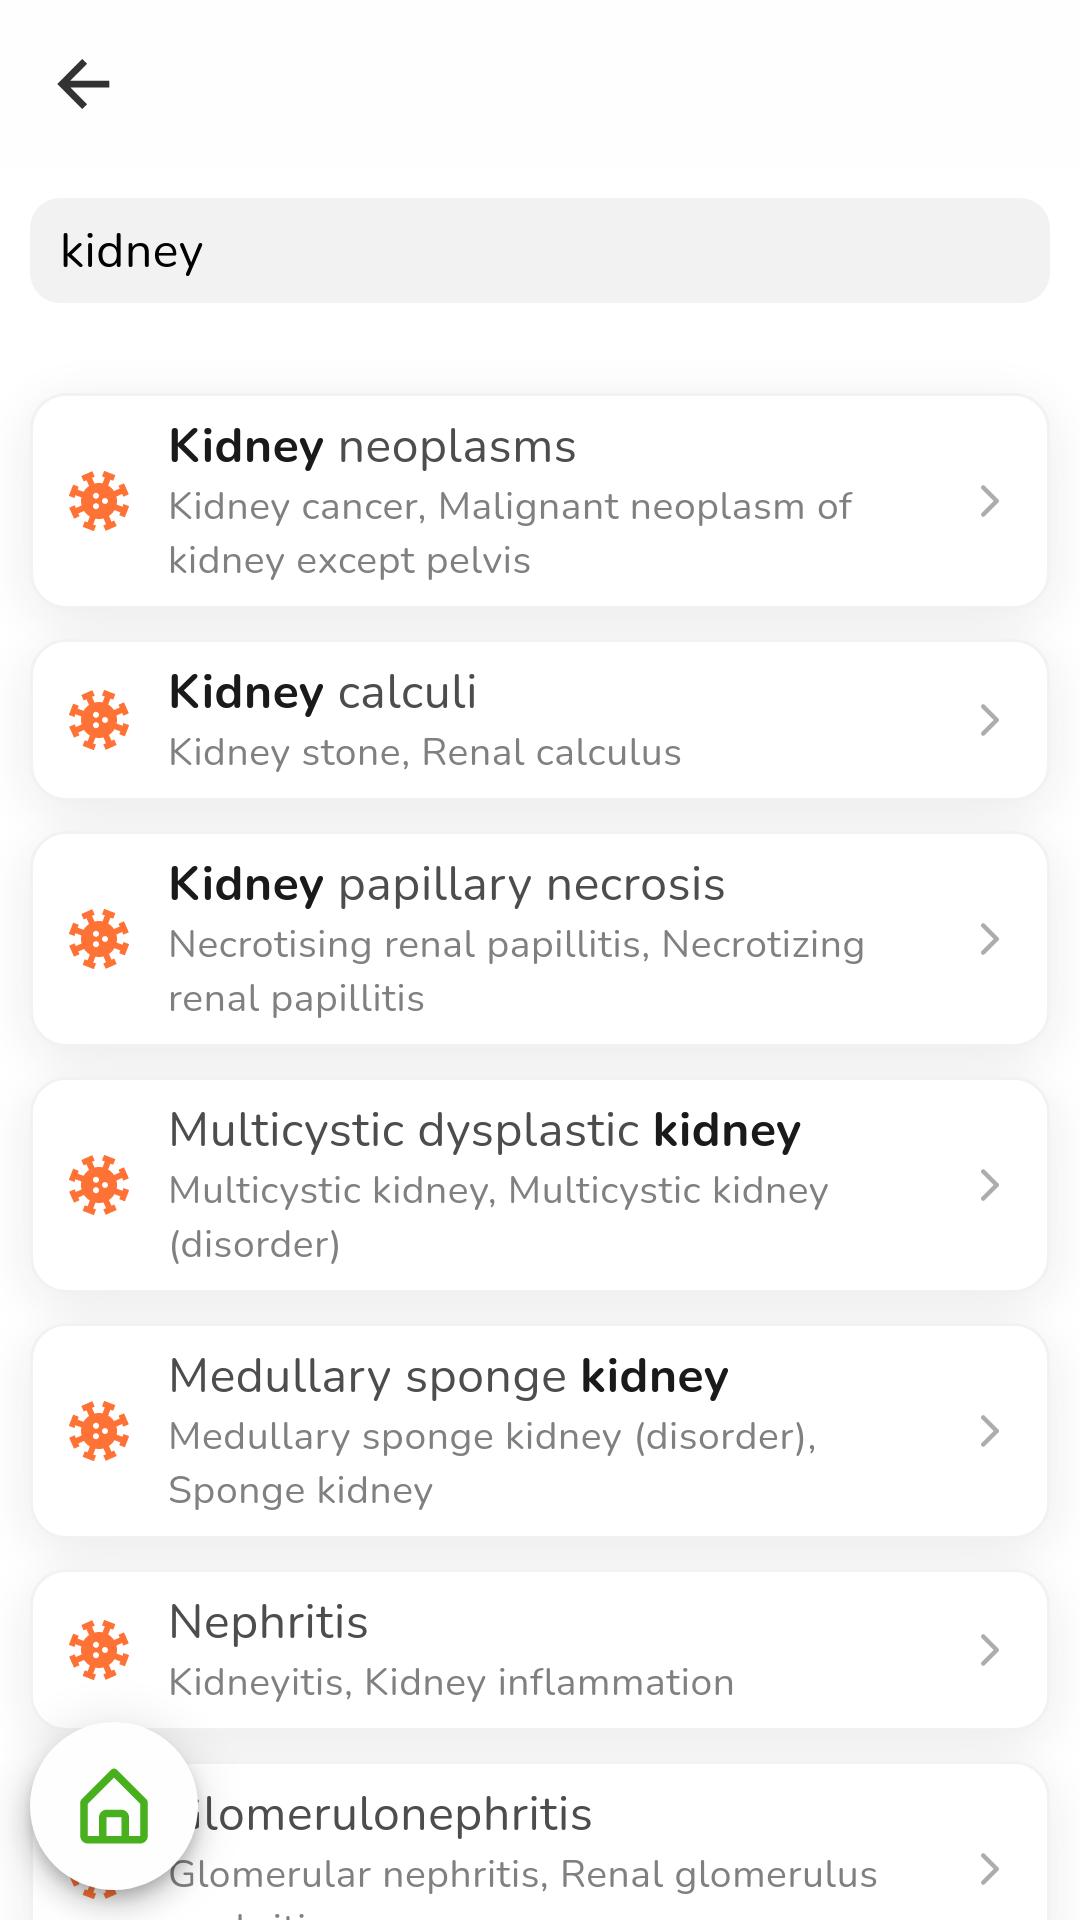
Task: Click the search field containing kidney
Action: (540, 250)
